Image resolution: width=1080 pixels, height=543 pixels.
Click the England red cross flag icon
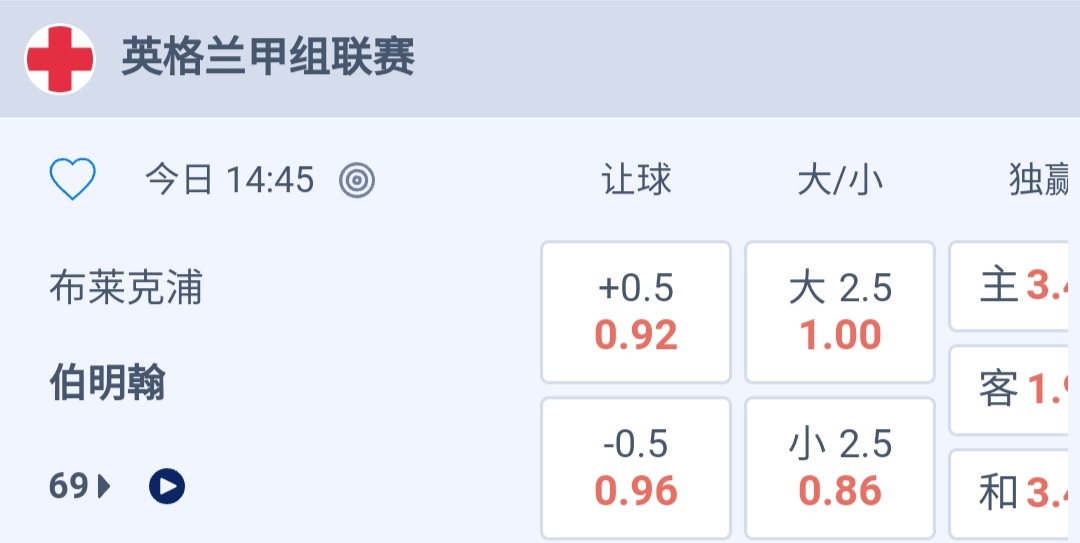[60, 59]
